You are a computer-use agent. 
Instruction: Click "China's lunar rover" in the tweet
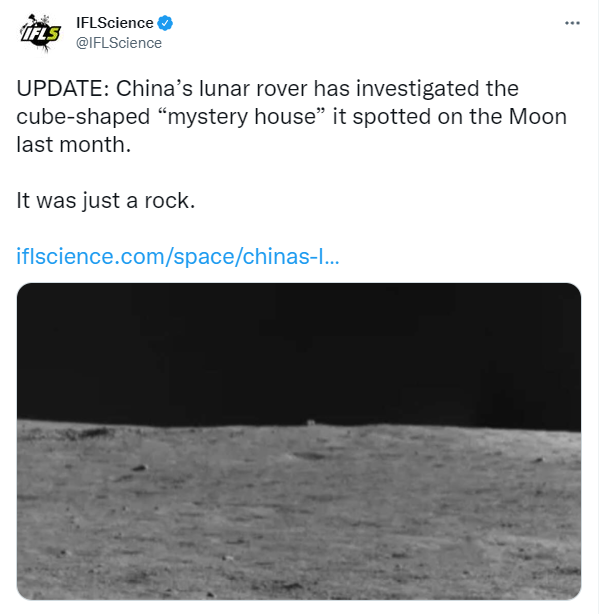coord(212,88)
